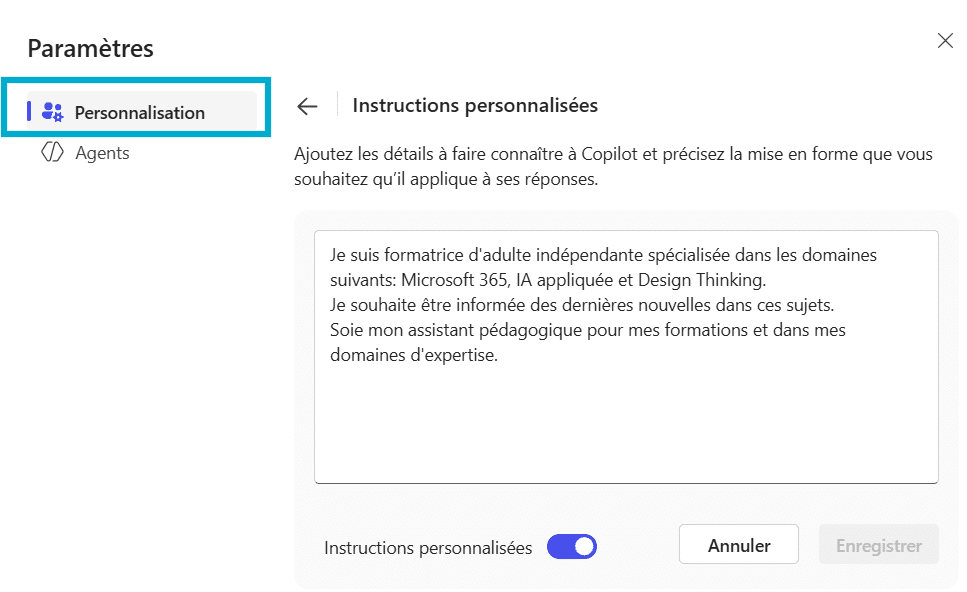This screenshot has width=967, height=592.
Task: Select the Personnalisation menu label
Action: click(x=139, y=113)
